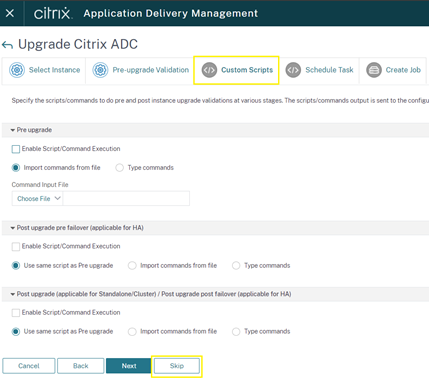Switch to the Schedule Task tab
The image size is (429, 384).
point(319,70)
